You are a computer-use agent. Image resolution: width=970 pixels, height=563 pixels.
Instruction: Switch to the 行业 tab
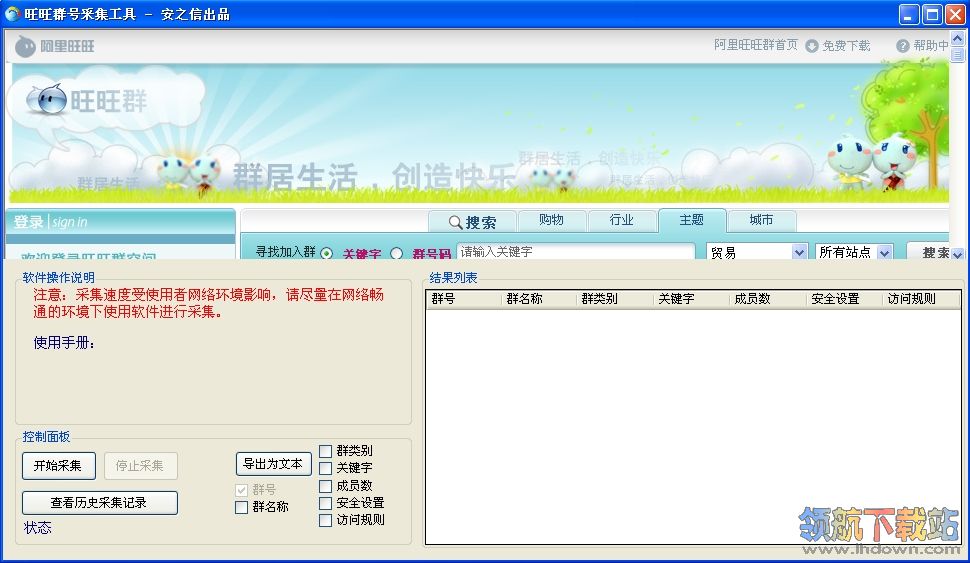(x=622, y=220)
